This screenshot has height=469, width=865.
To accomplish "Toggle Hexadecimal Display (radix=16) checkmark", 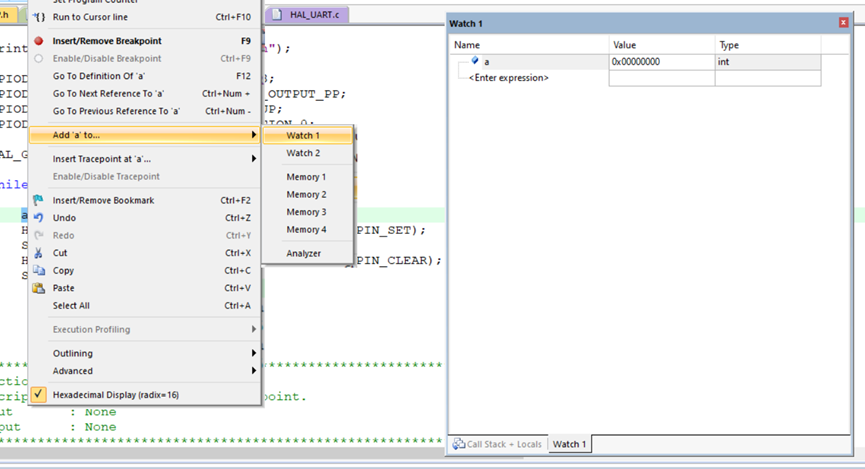I will (x=39, y=395).
